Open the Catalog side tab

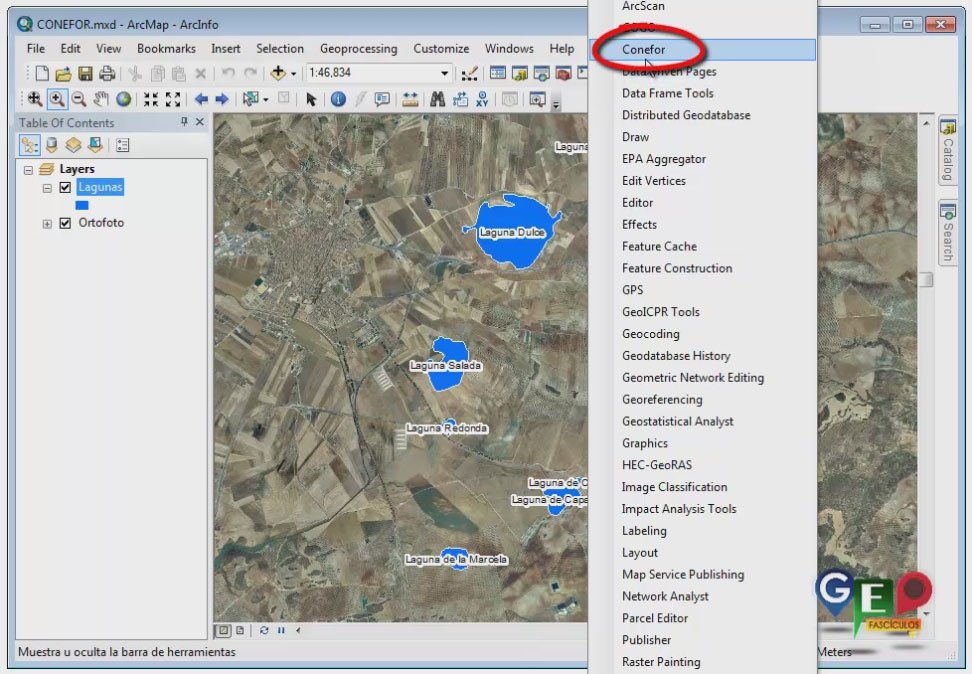[x=947, y=150]
